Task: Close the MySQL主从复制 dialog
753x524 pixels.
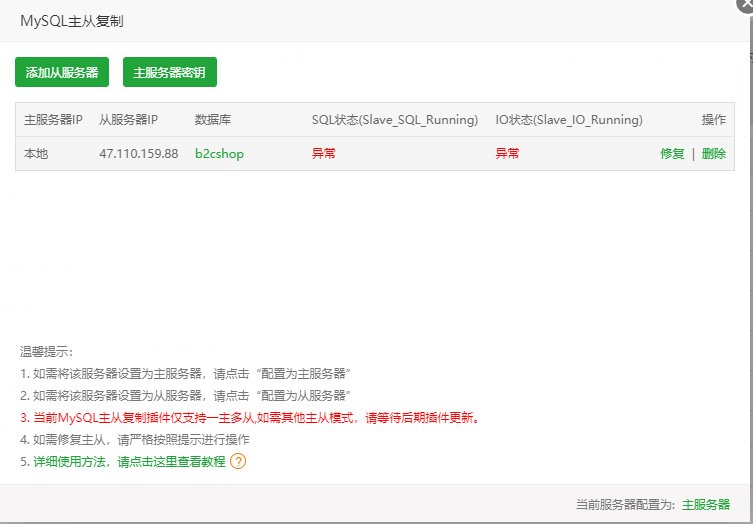Action: pos(746,5)
